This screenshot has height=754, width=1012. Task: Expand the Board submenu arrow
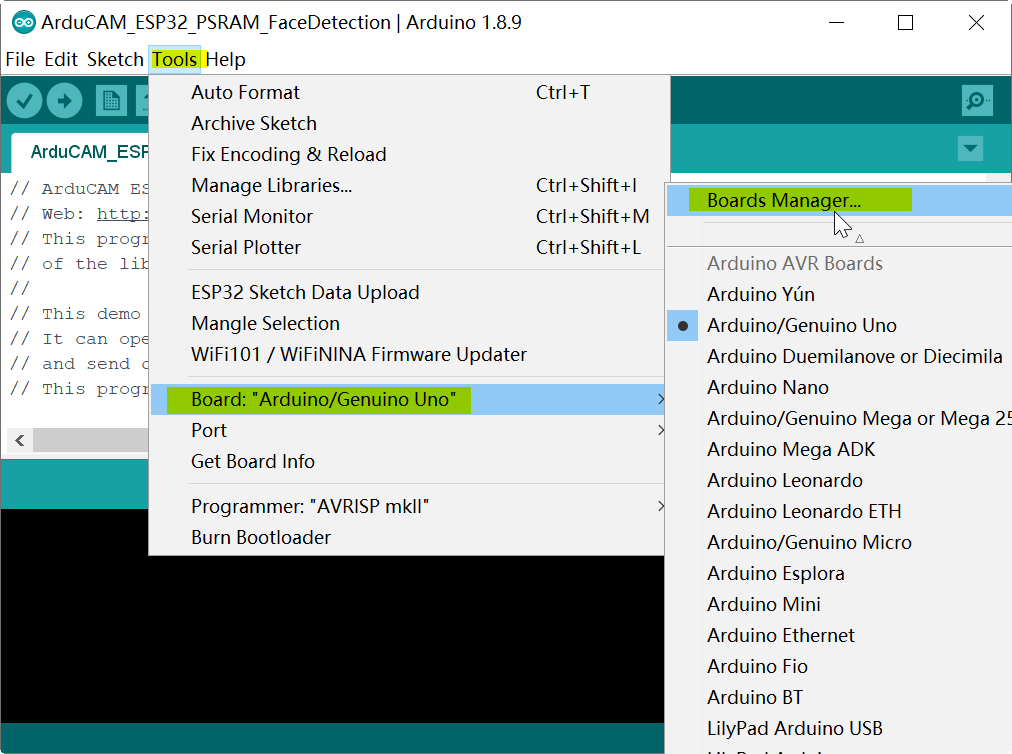660,400
